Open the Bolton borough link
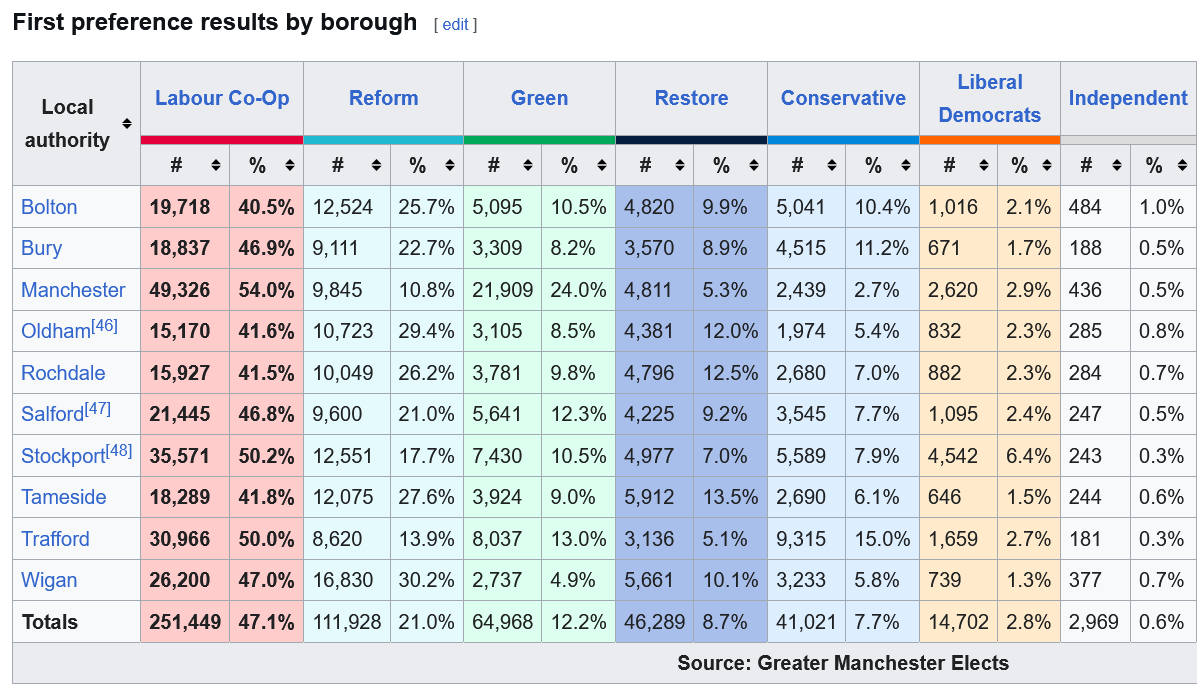Image resolution: width=1197 pixels, height=685 pixels. point(49,207)
